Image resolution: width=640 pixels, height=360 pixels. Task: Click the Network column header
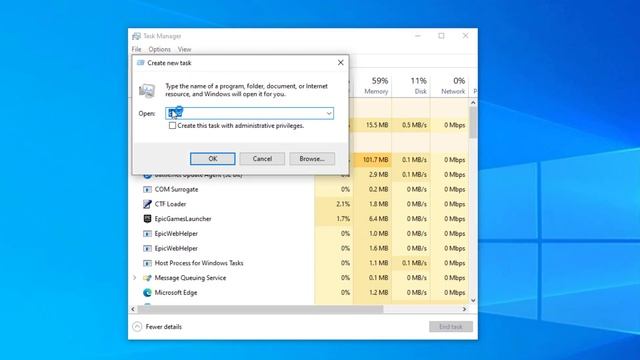(x=449, y=86)
